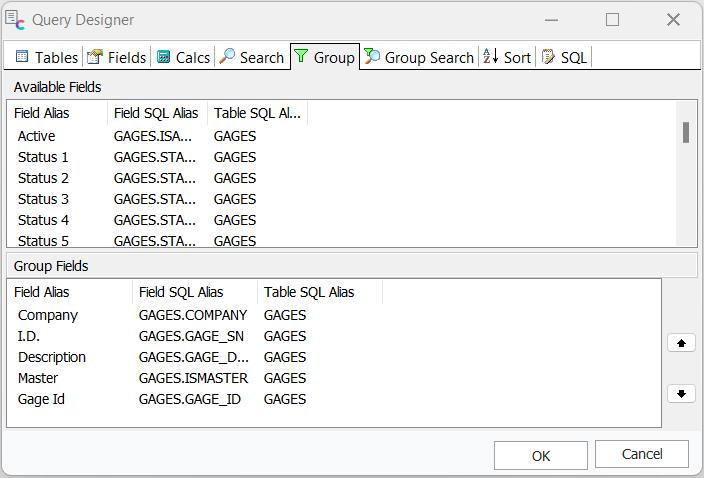Select the Active available field
This screenshot has height=478, width=704.
[x=37, y=136]
